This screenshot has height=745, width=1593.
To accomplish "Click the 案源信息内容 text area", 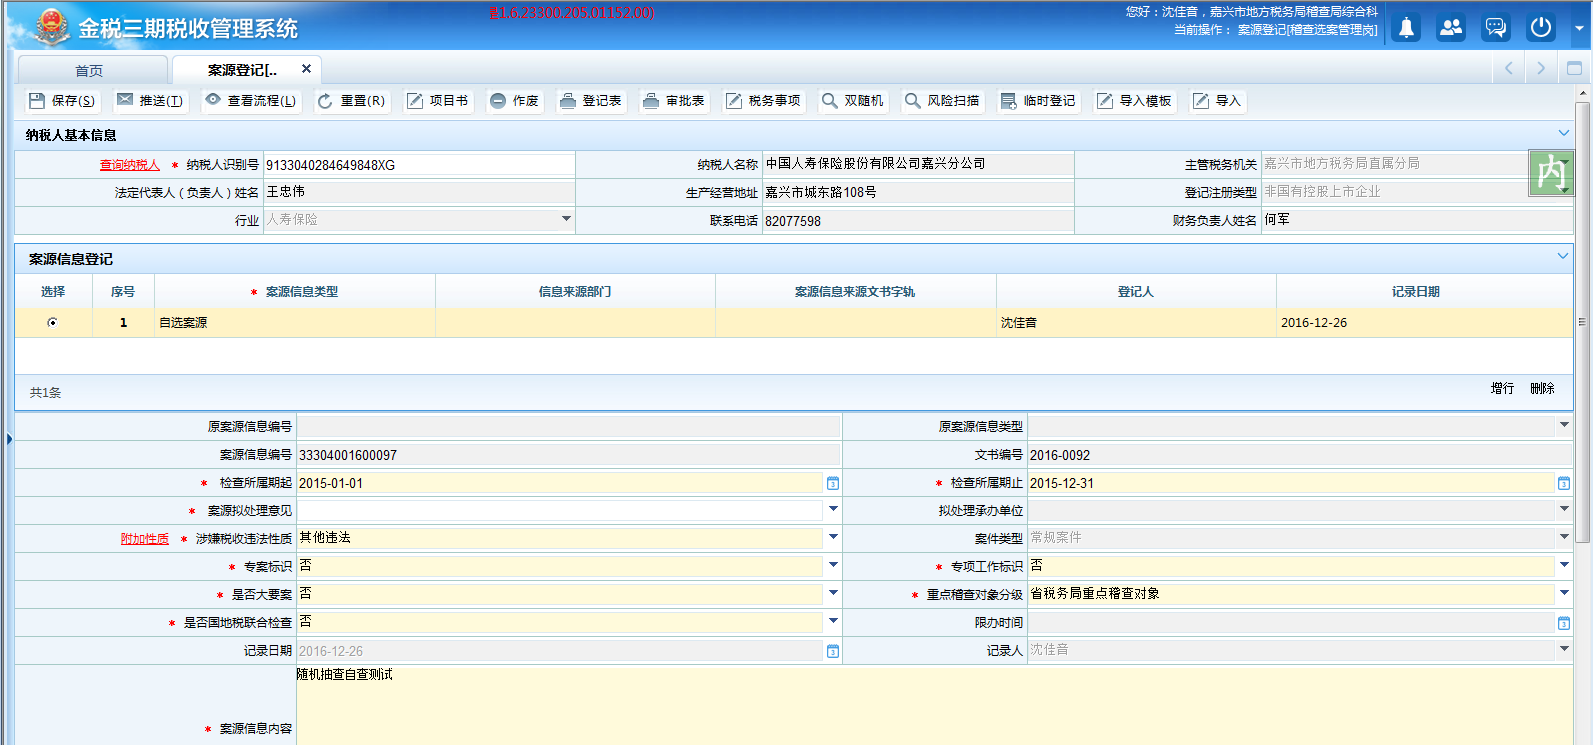I will [934, 705].
